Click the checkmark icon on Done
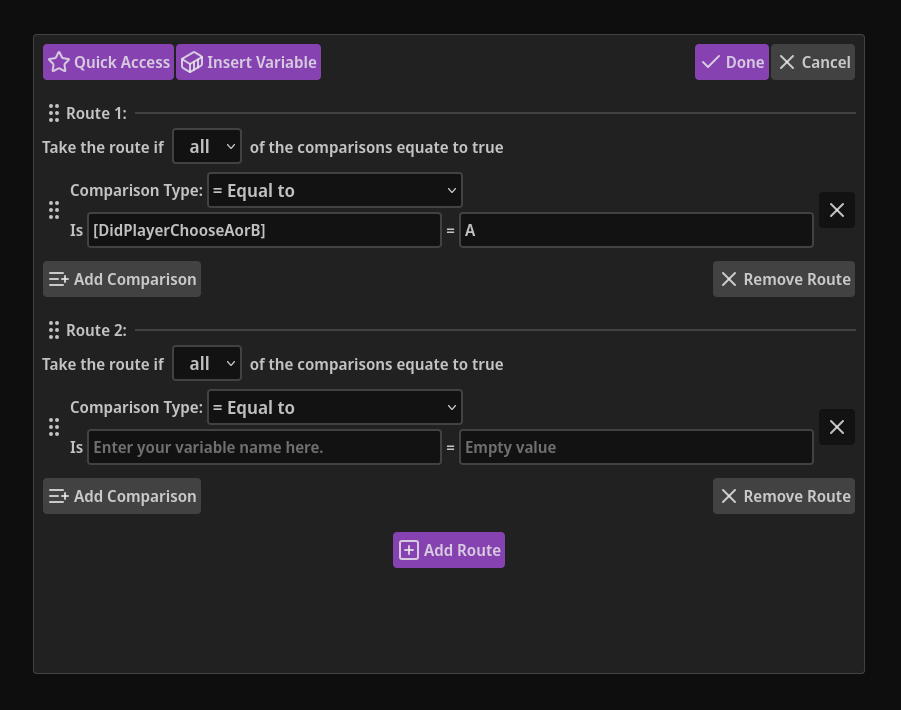Viewport: 901px width, 710px height. coord(714,61)
